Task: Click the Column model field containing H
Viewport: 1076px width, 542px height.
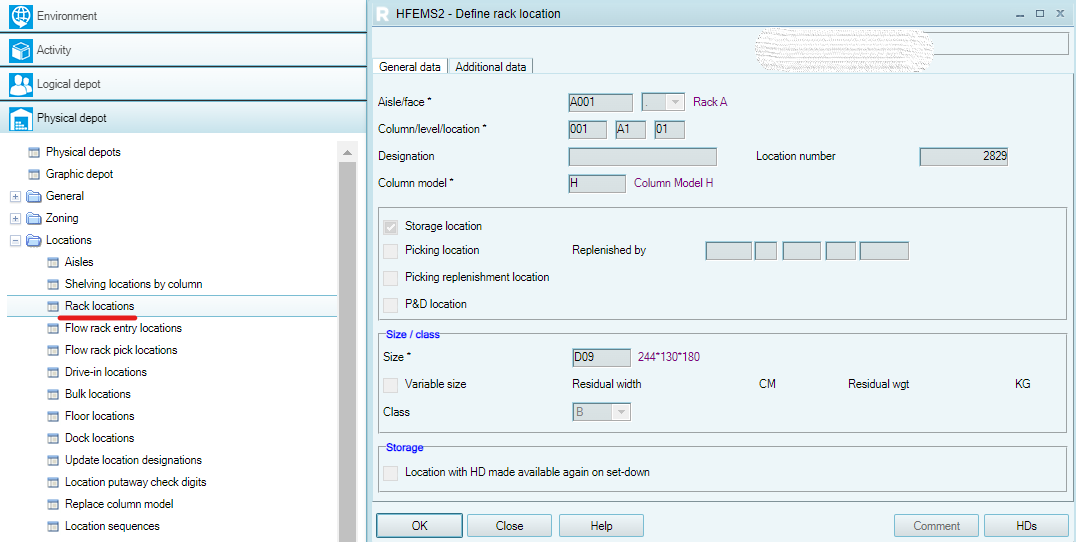Action: pyautogui.click(x=597, y=183)
